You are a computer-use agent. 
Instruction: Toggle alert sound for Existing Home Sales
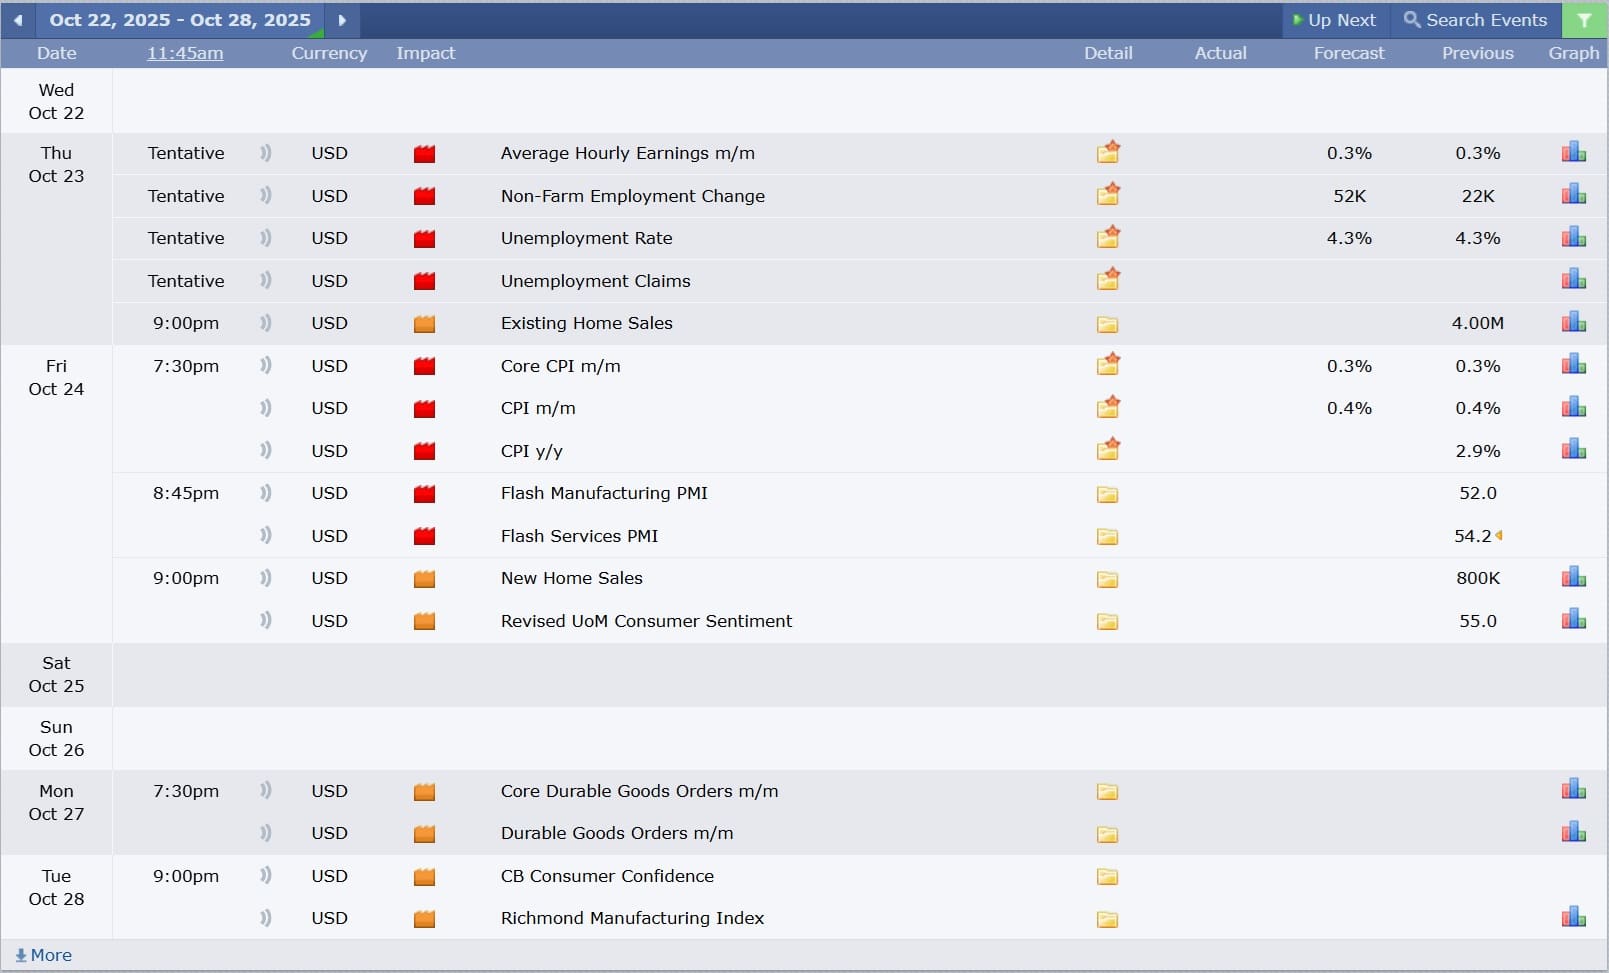coord(265,323)
